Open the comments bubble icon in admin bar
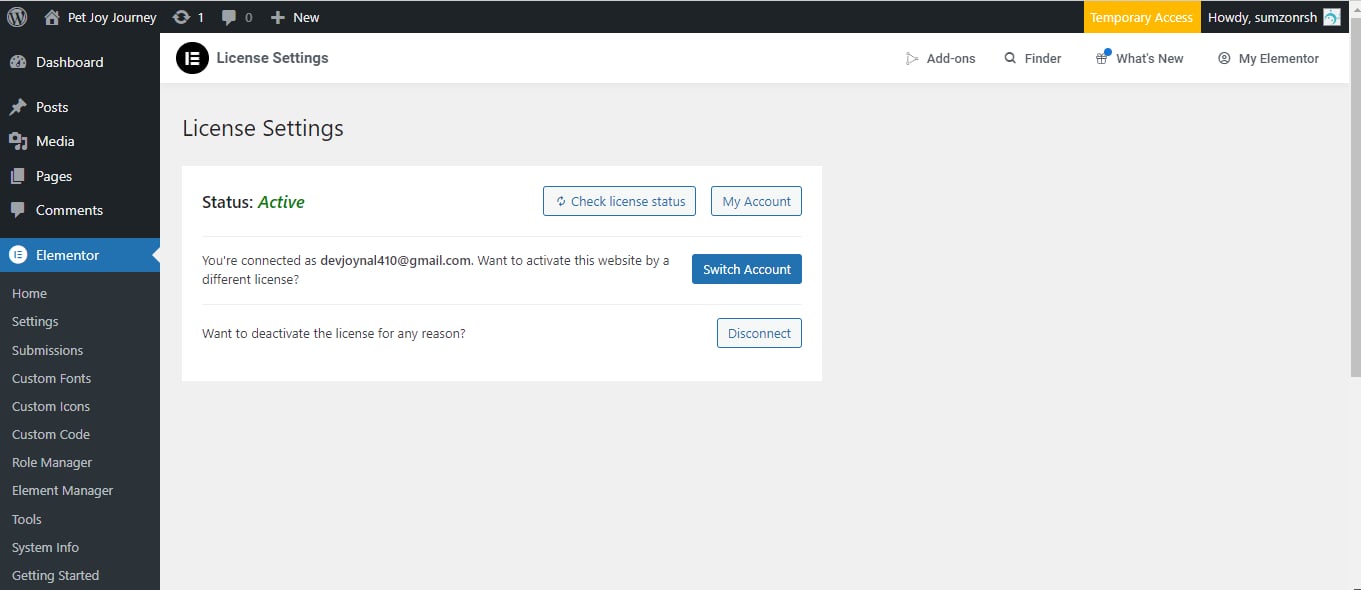Viewport: 1361px width, 590px height. coord(229,17)
